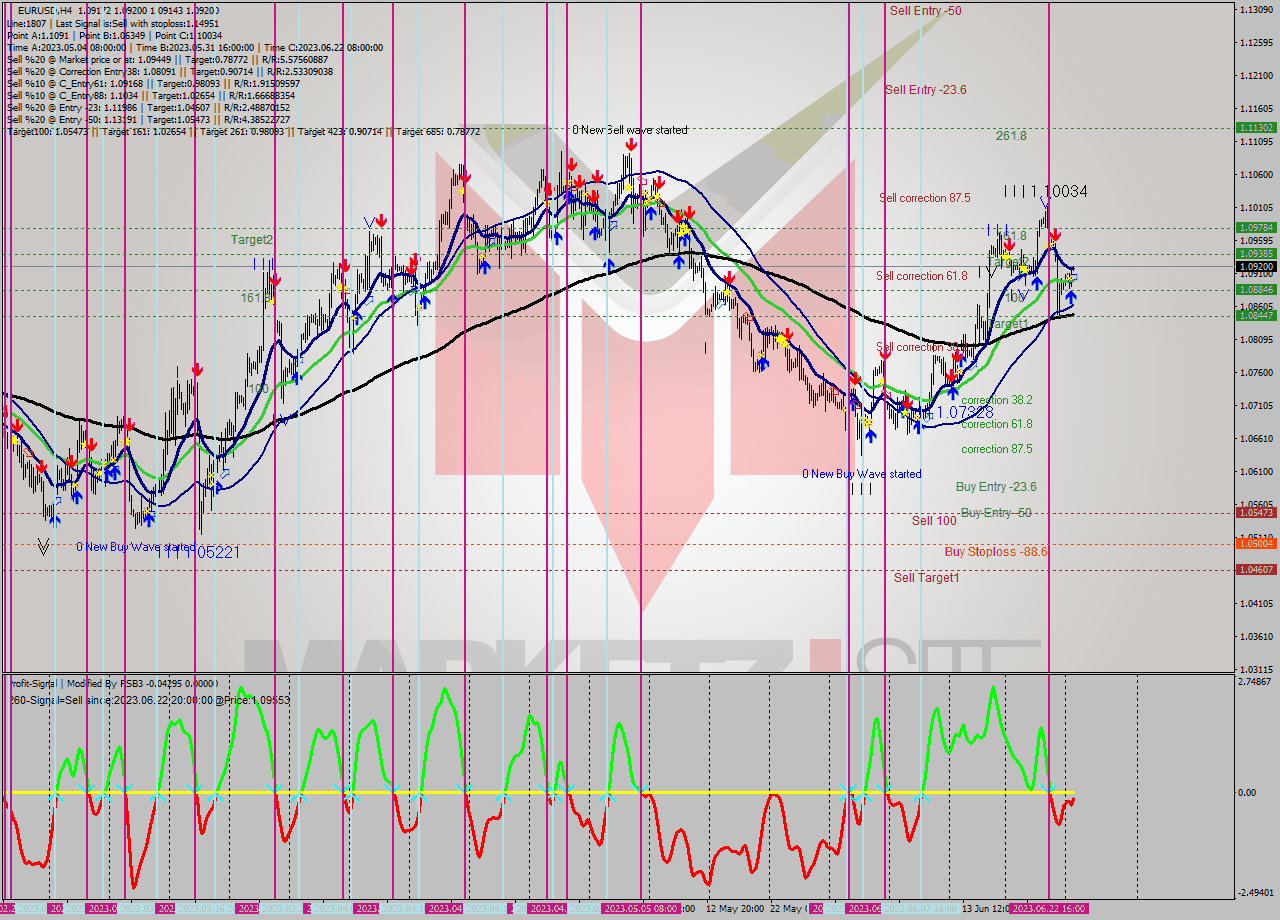Viewport: 1280px width, 920px height.
Task: Click 'Buy Stoploss -88.6' label
Action: [x=996, y=552]
